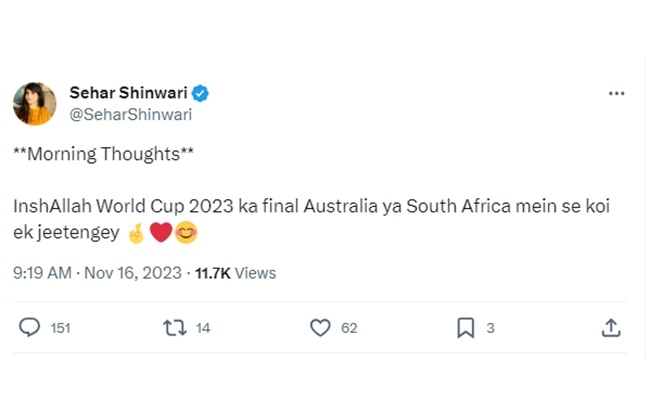Viewport: 650px width, 416px height.
Task: Click the like count 62
Action: tap(349, 328)
